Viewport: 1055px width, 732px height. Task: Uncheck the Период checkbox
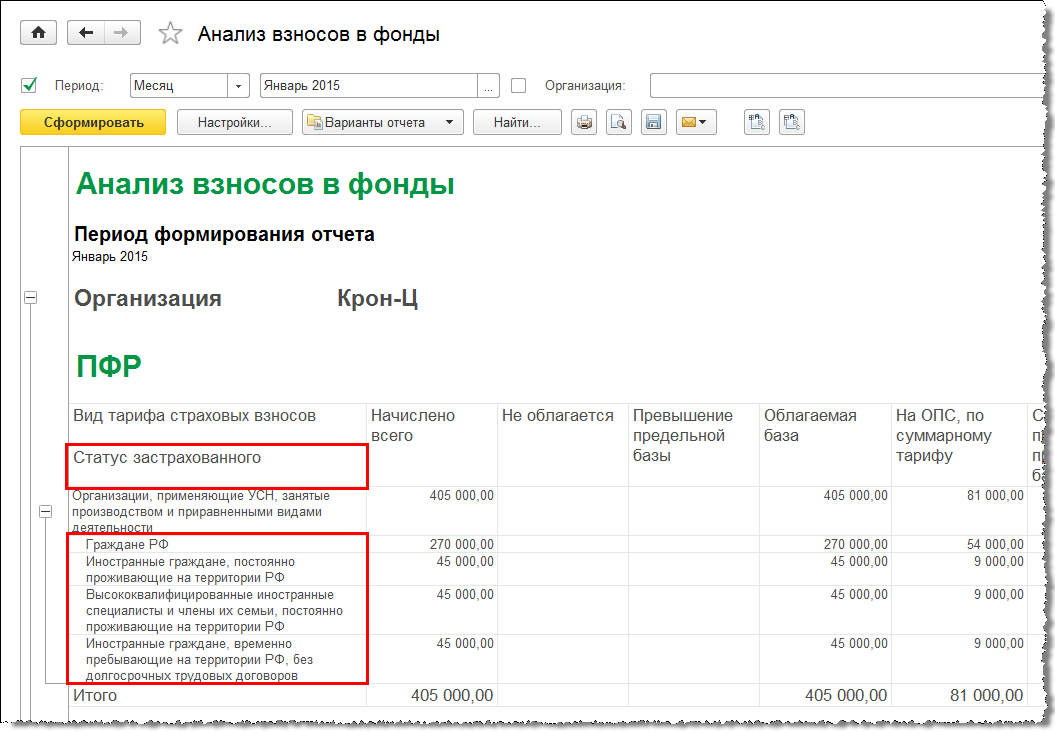[x=29, y=85]
